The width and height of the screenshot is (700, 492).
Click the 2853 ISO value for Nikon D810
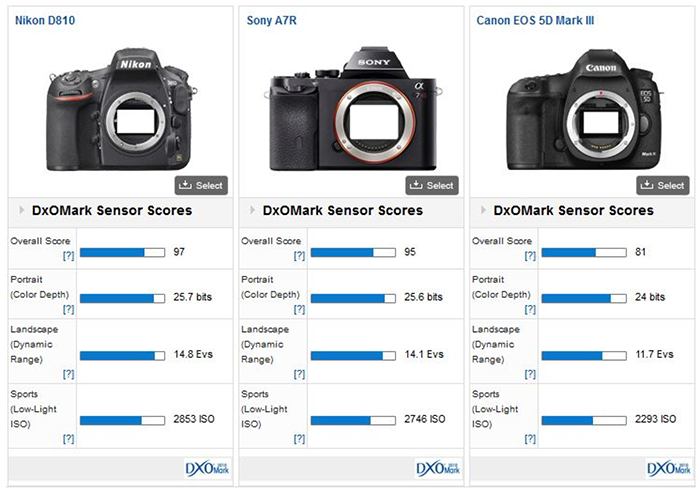tap(194, 419)
